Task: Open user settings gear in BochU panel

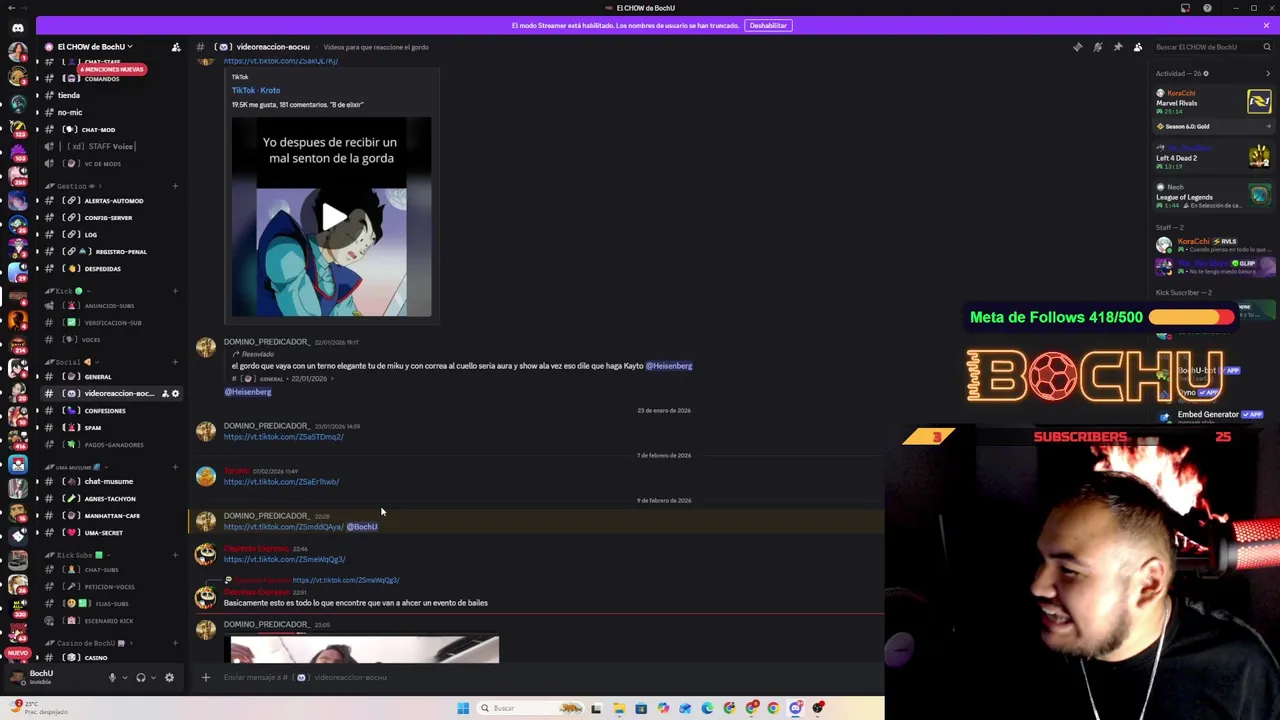Action: pyautogui.click(x=169, y=678)
